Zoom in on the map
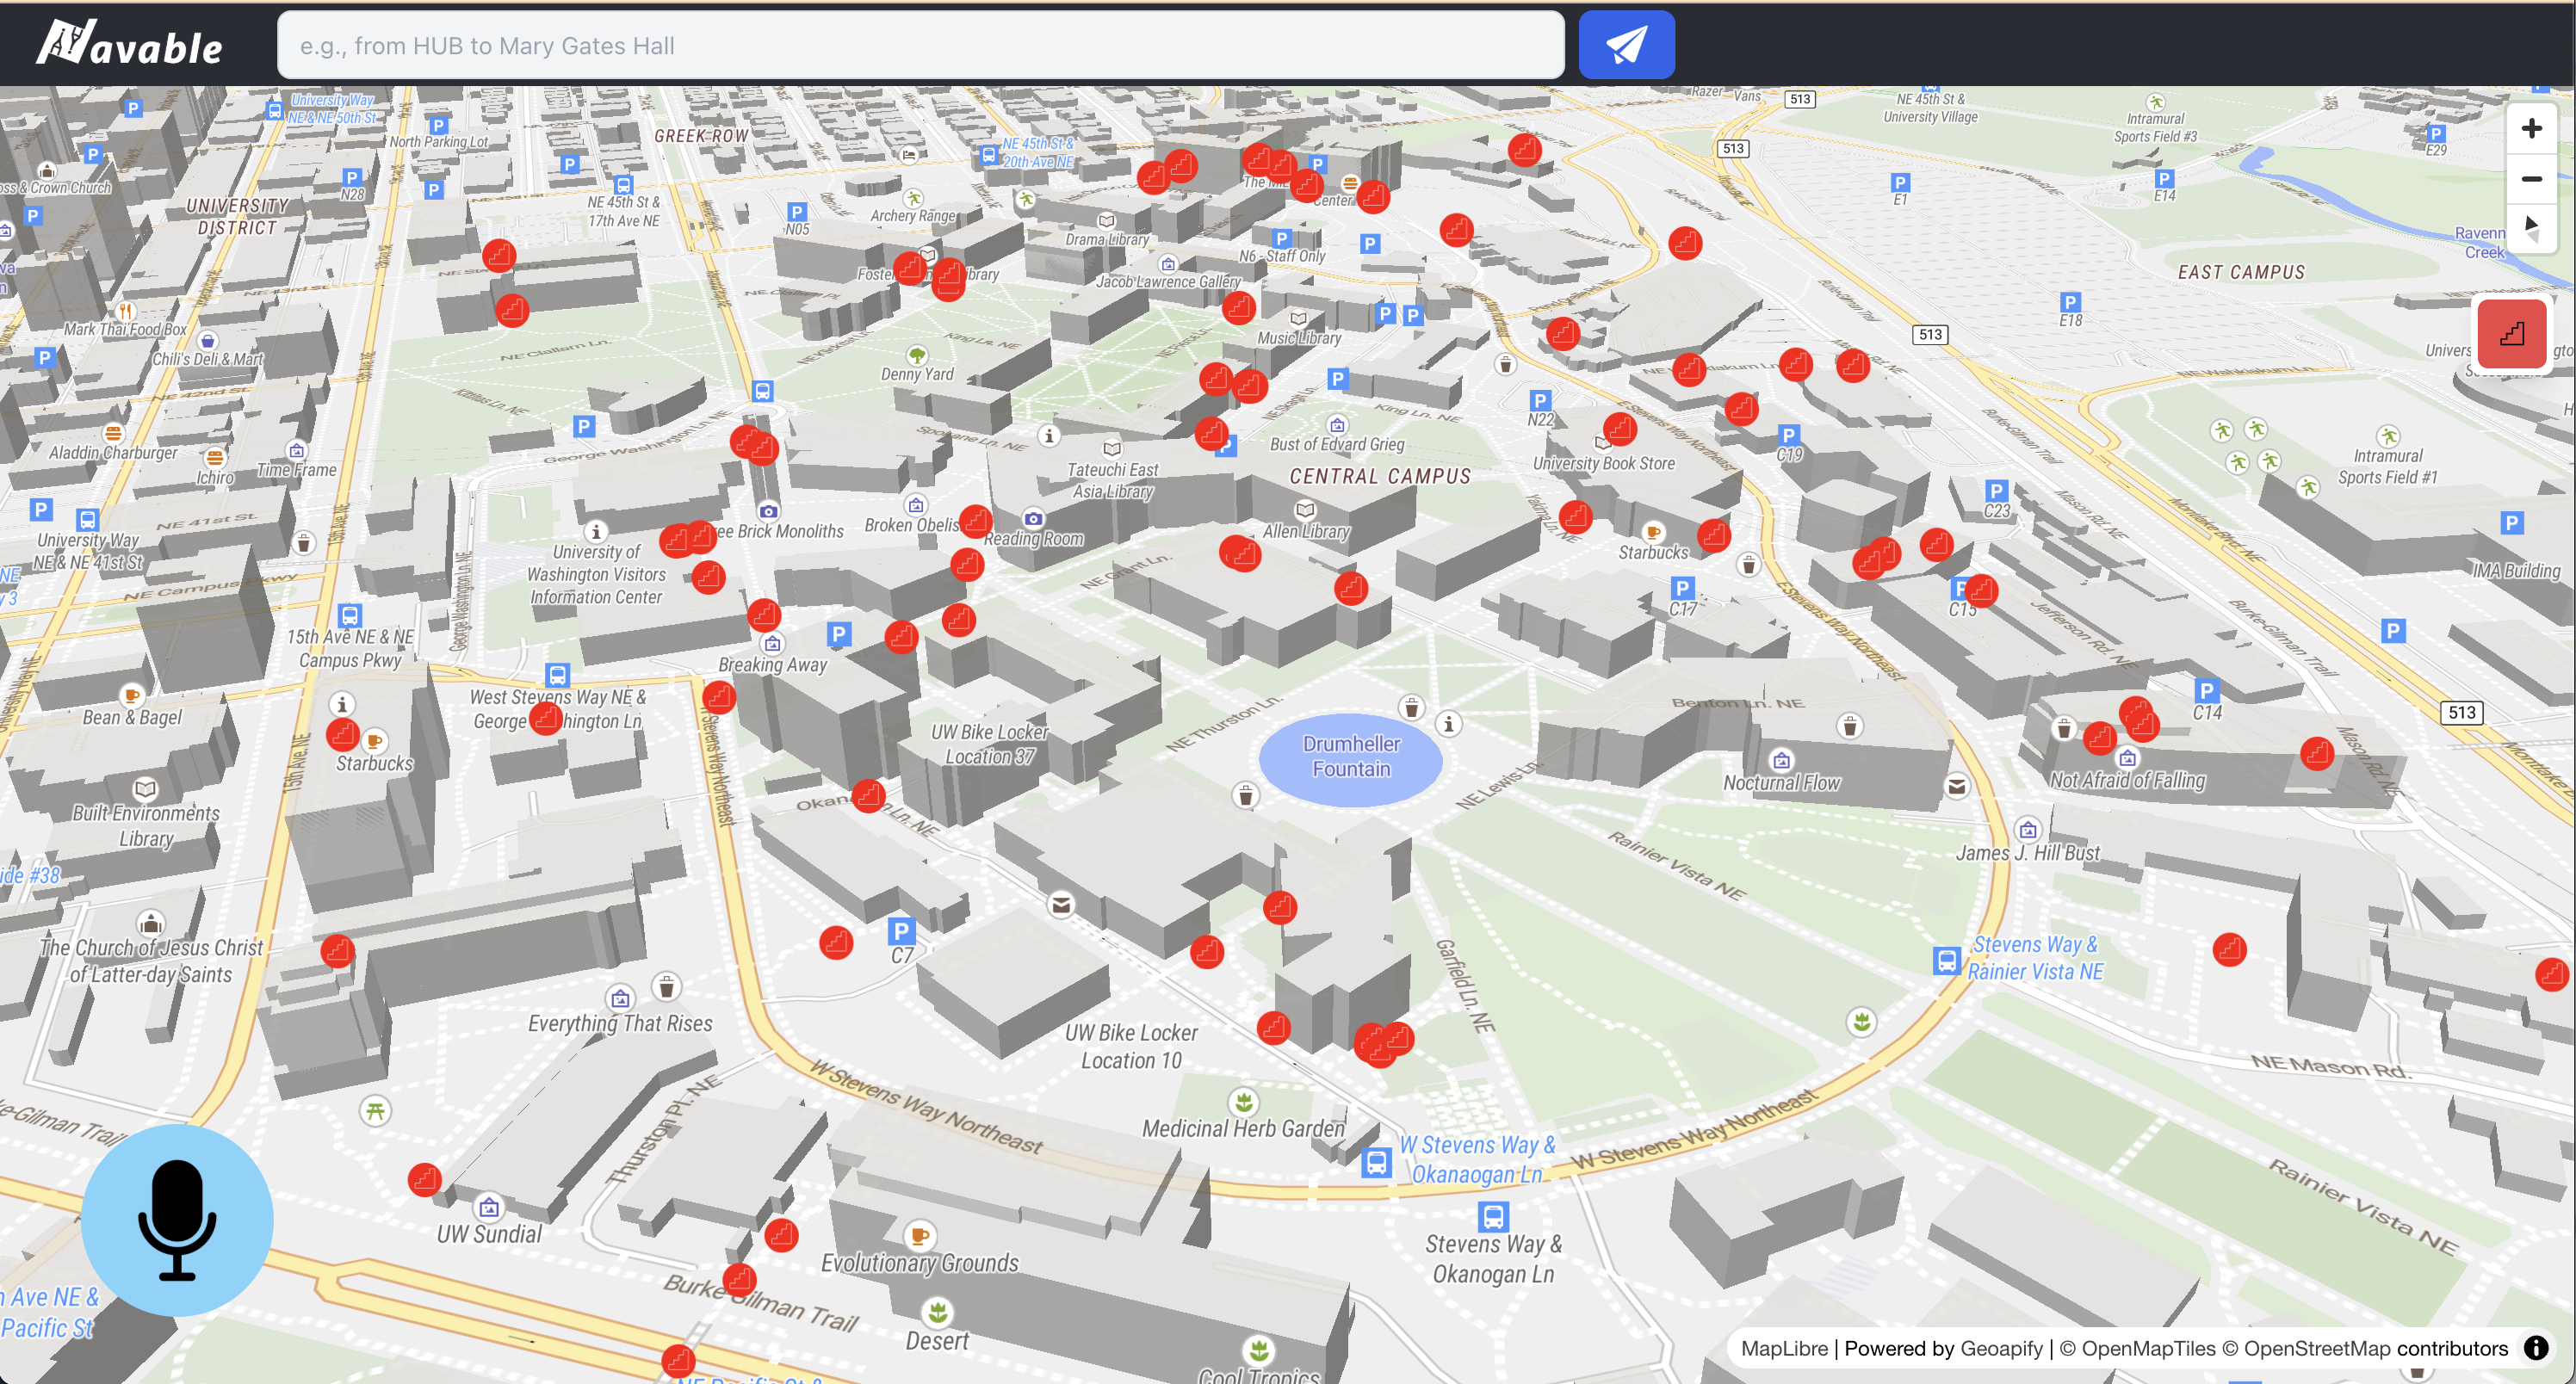Screen dimensions: 2576x1384 coord(2531,129)
